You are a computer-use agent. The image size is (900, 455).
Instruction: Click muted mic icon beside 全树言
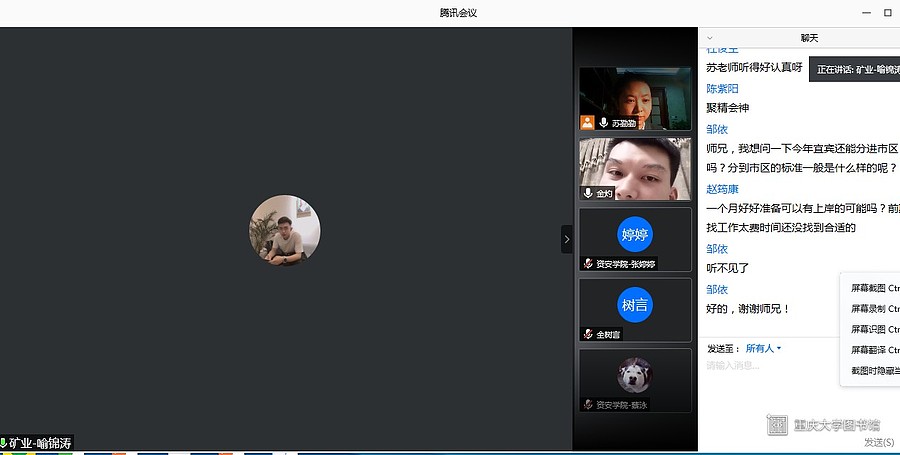588,334
